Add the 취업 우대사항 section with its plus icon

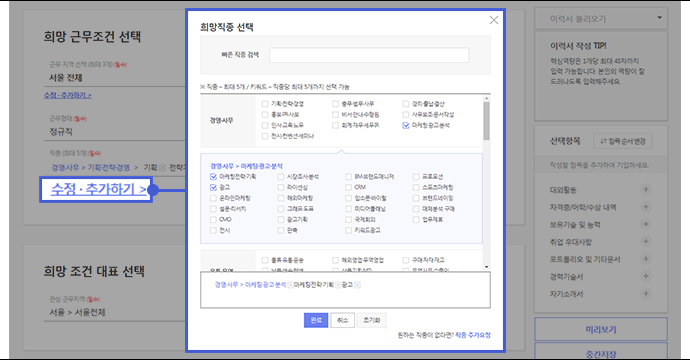coord(646,241)
